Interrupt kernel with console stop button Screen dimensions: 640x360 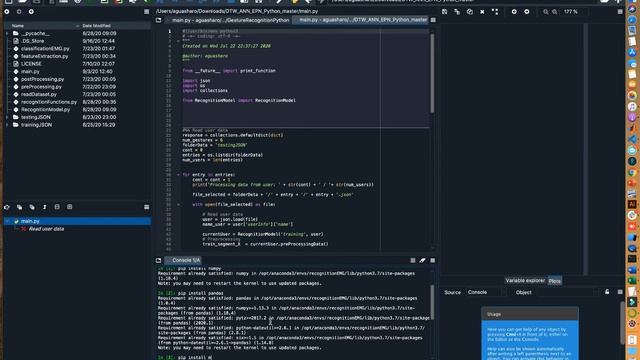click(x=413, y=260)
